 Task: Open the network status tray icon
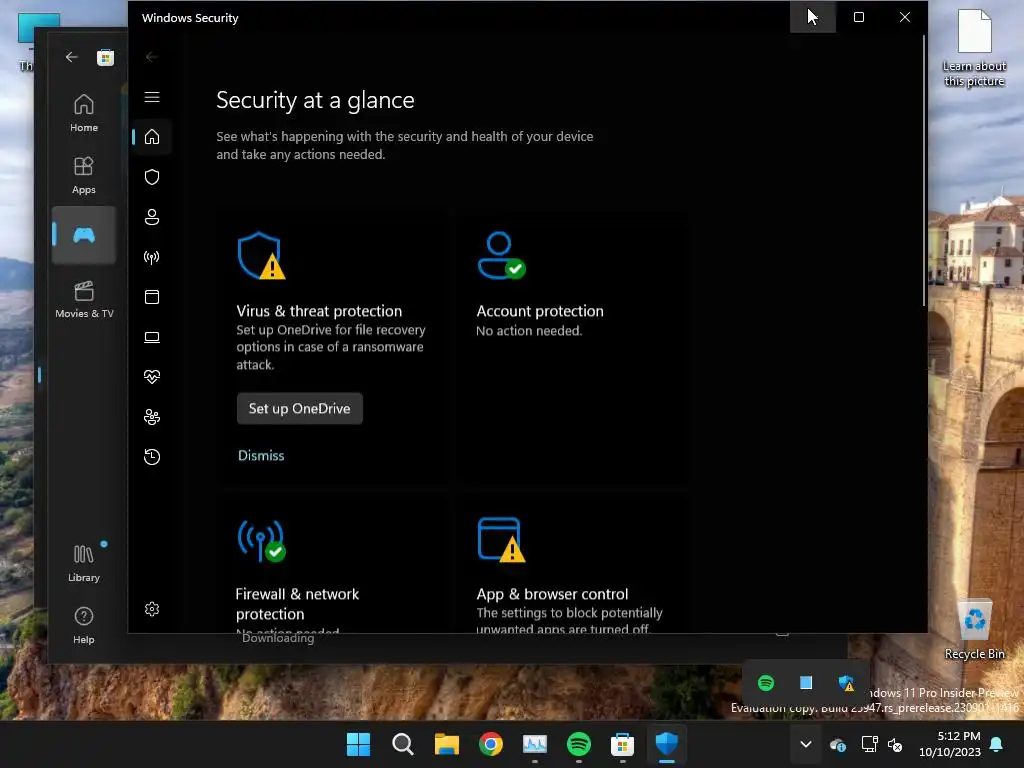[x=869, y=744]
